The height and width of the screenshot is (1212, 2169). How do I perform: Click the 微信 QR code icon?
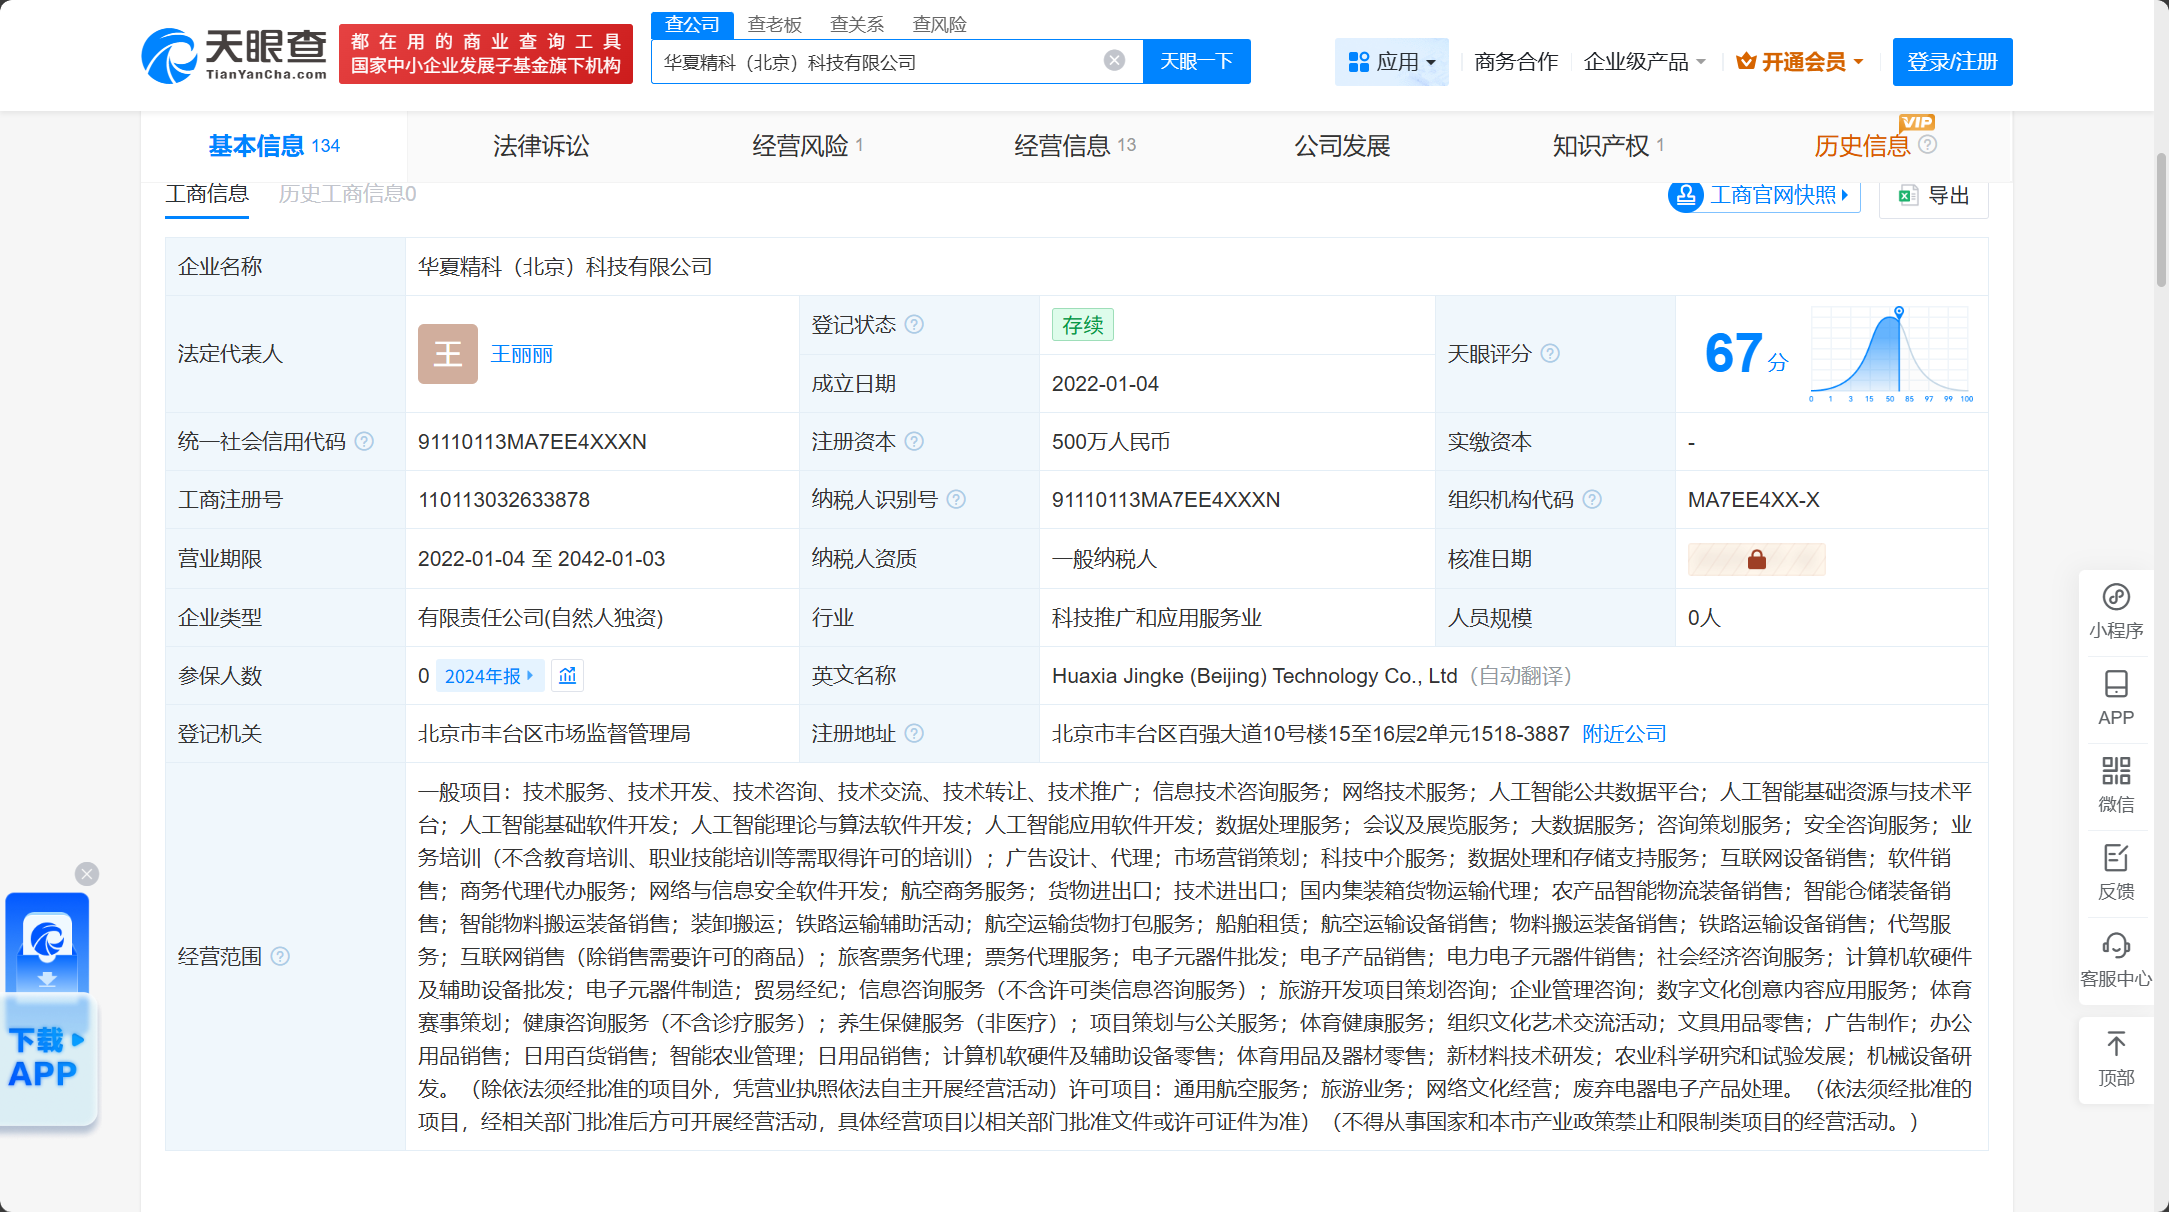tap(2115, 784)
